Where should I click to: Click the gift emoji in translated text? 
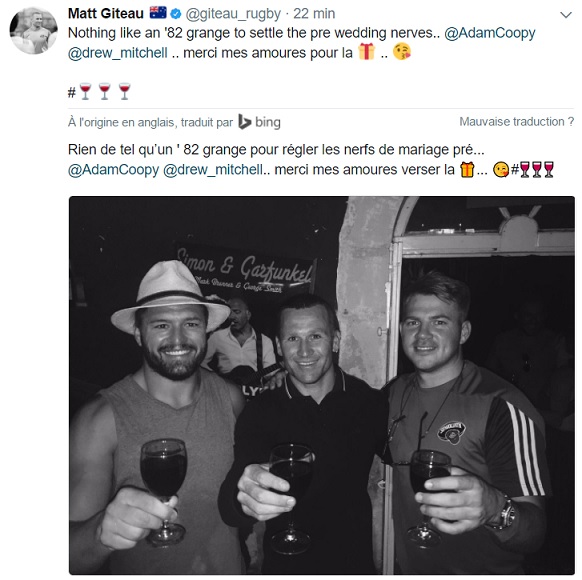pyautogui.click(x=467, y=170)
